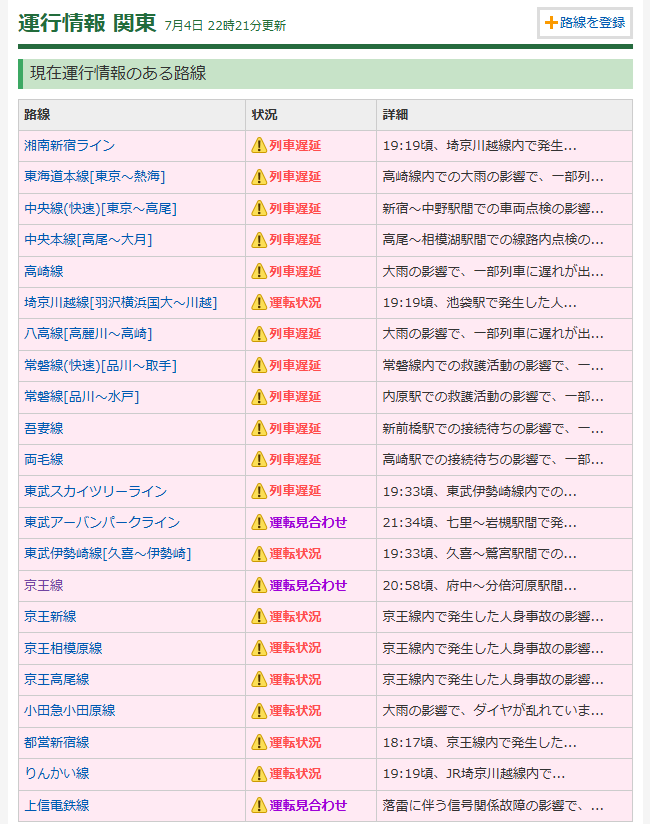Click the plus icon in 路線を登録

(x=551, y=23)
